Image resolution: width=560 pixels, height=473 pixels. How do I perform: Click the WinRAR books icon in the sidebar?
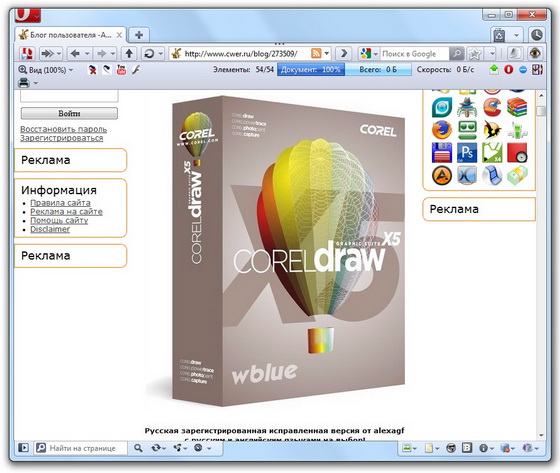pyautogui.click(x=517, y=107)
